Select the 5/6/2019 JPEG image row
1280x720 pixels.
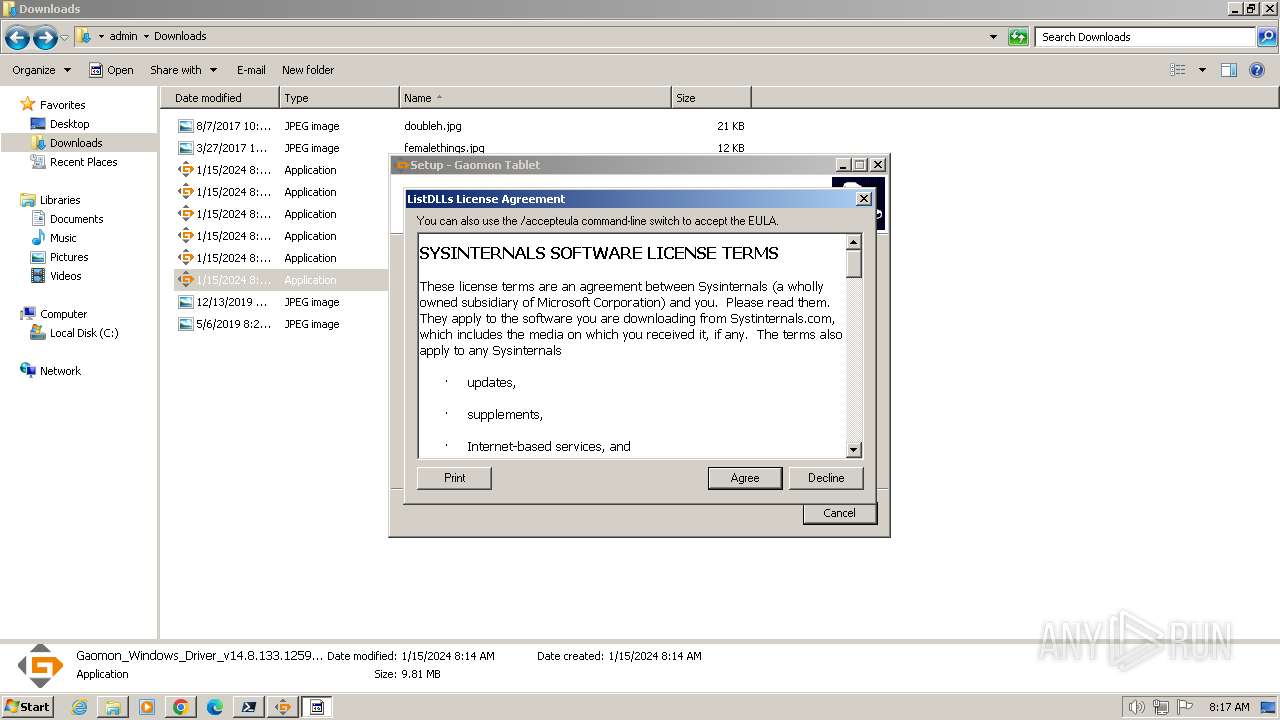click(x=282, y=324)
